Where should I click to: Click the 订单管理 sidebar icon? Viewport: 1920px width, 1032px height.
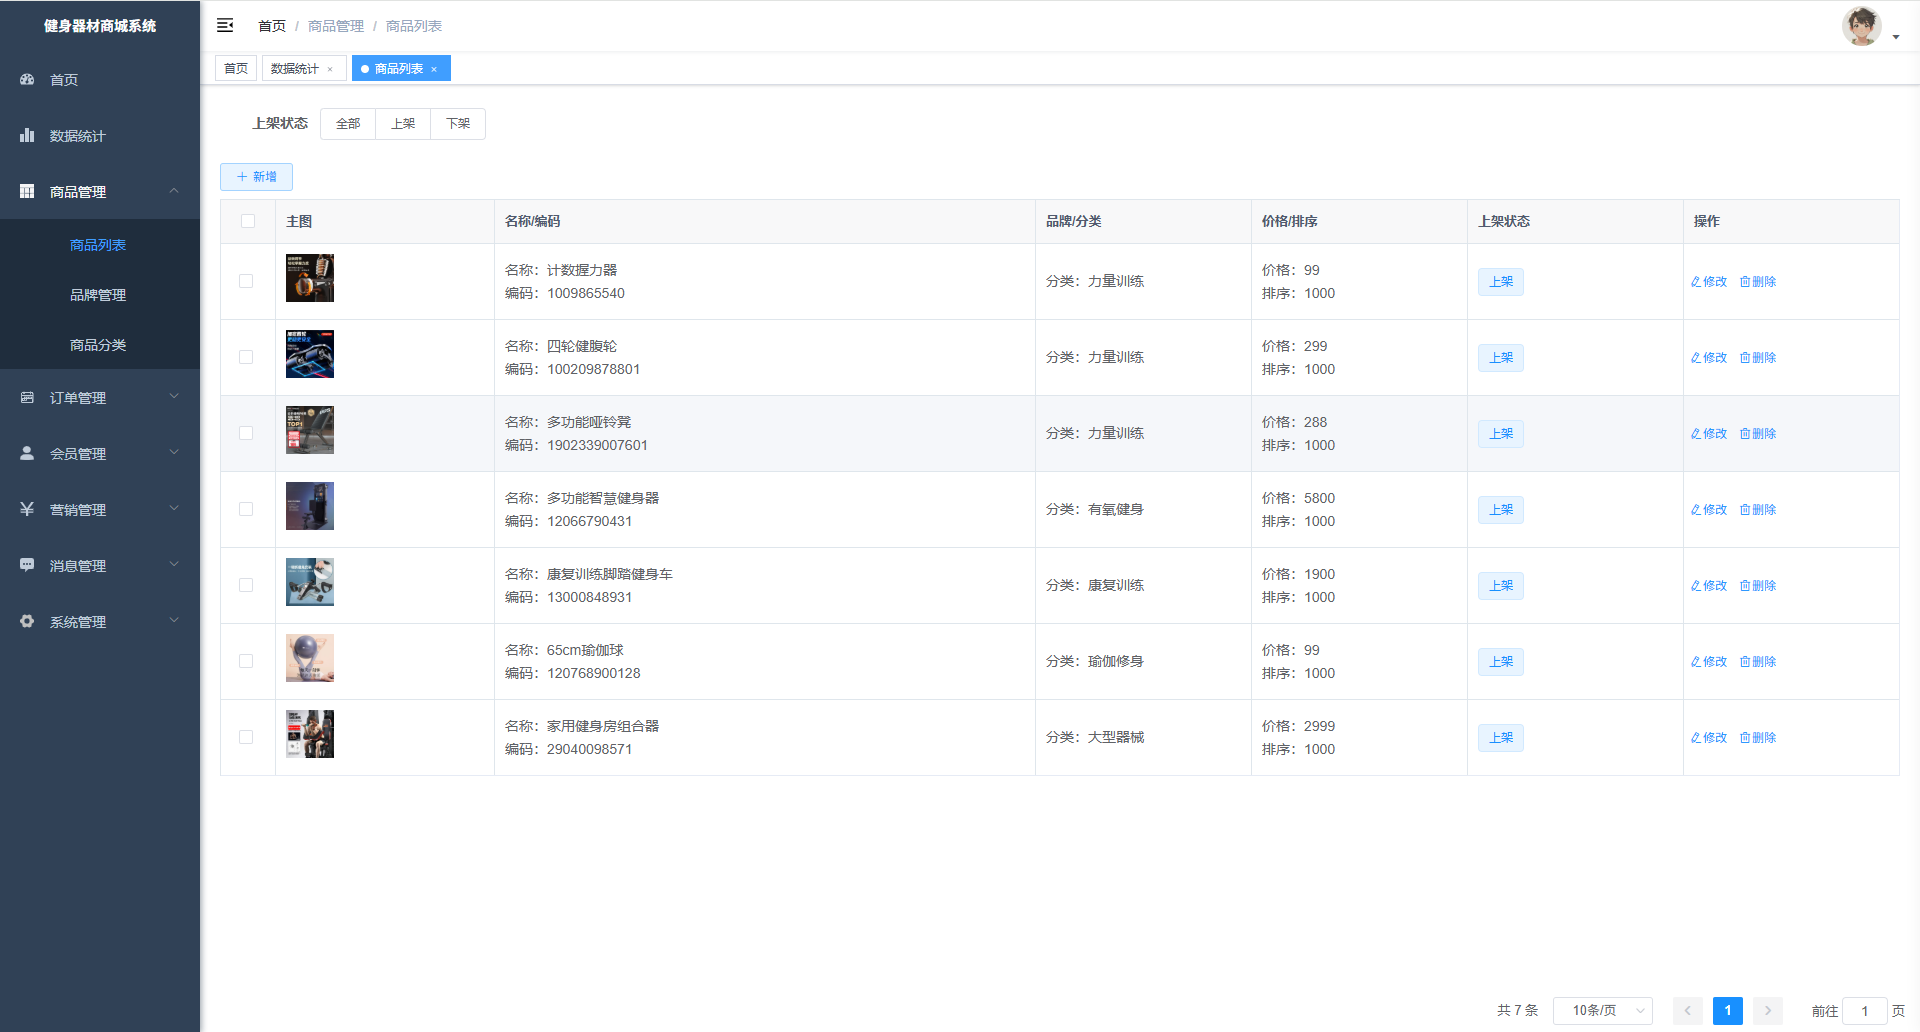tap(27, 397)
